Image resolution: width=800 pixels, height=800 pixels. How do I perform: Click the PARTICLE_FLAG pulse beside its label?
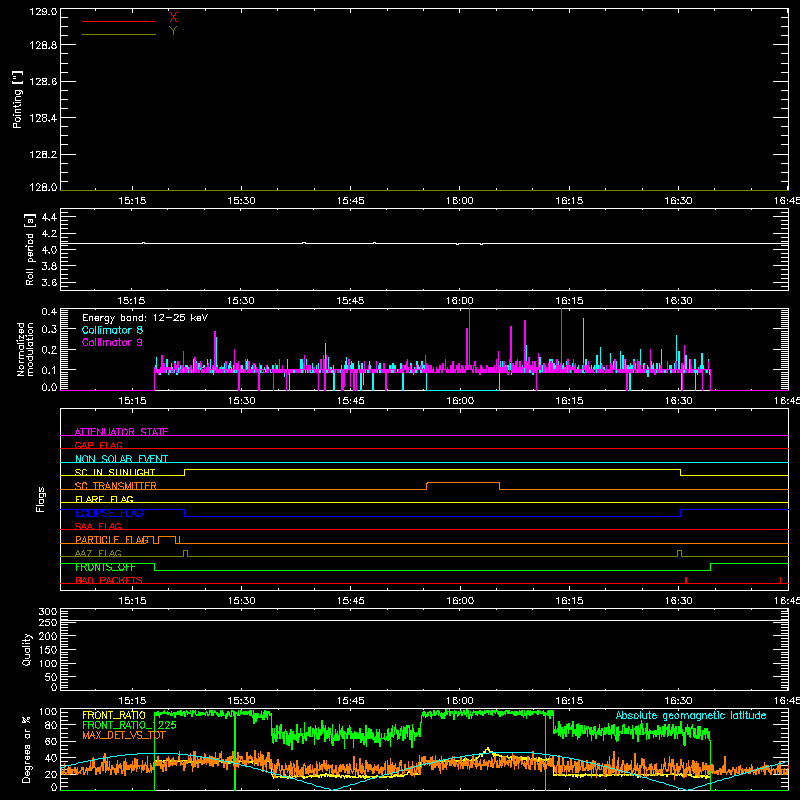[x=167, y=537]
